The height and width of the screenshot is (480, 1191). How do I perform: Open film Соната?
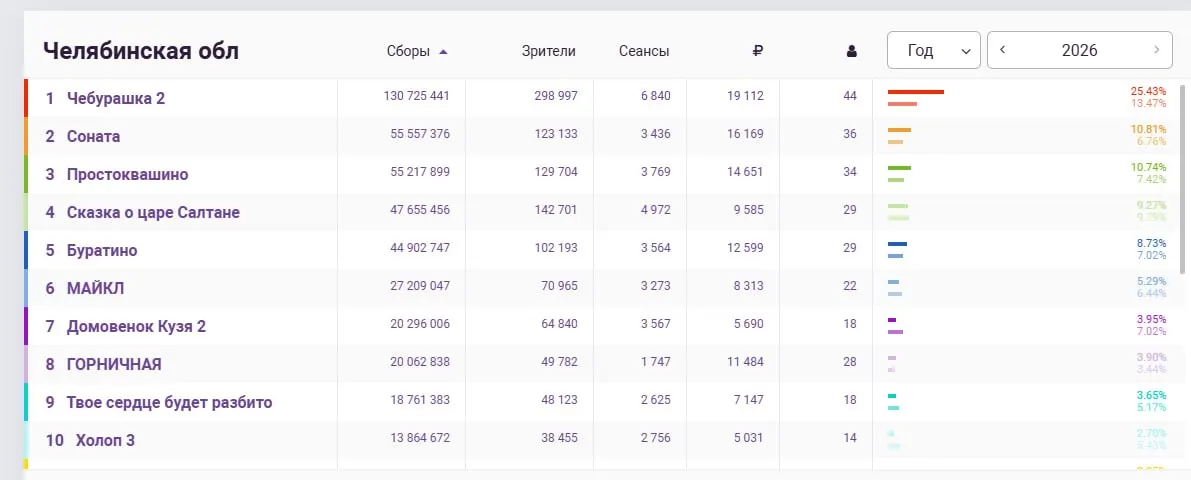(x=93, y=136)
